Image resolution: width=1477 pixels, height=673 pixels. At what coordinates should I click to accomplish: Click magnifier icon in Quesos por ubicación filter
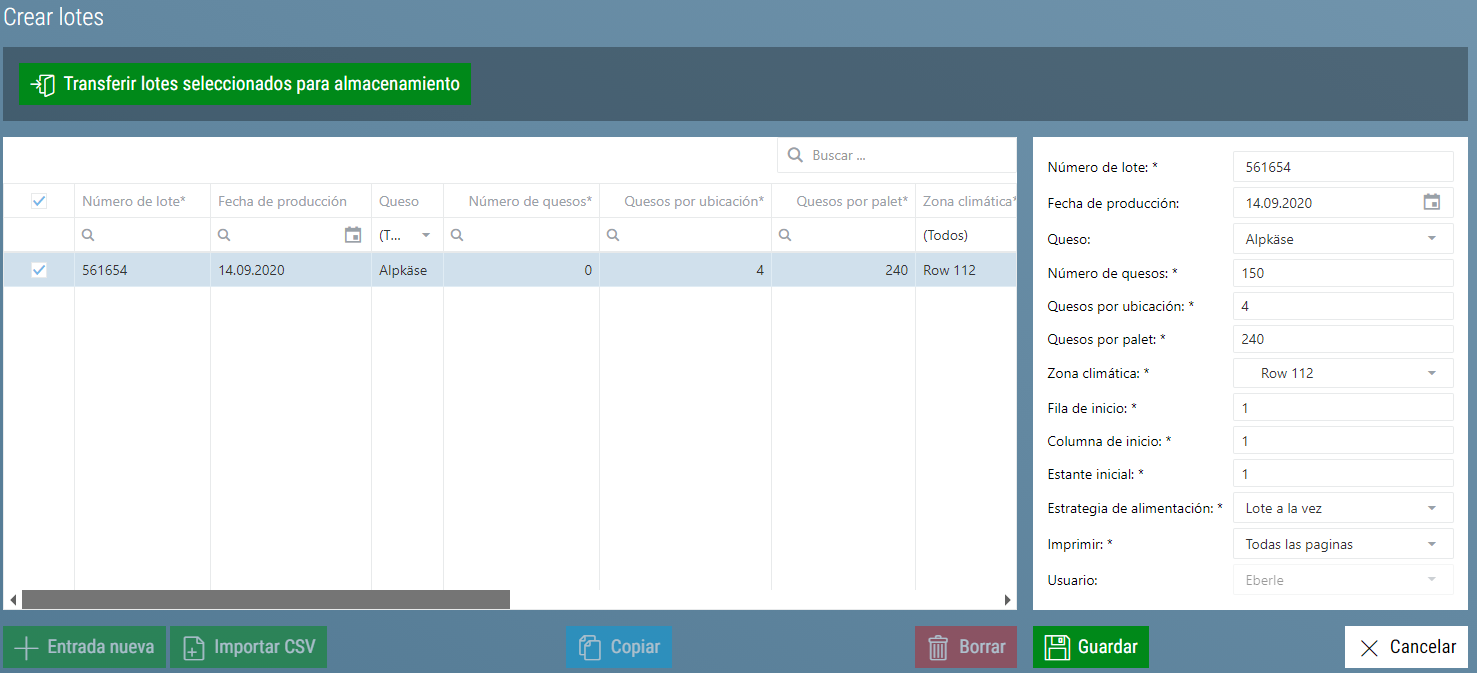613,235
